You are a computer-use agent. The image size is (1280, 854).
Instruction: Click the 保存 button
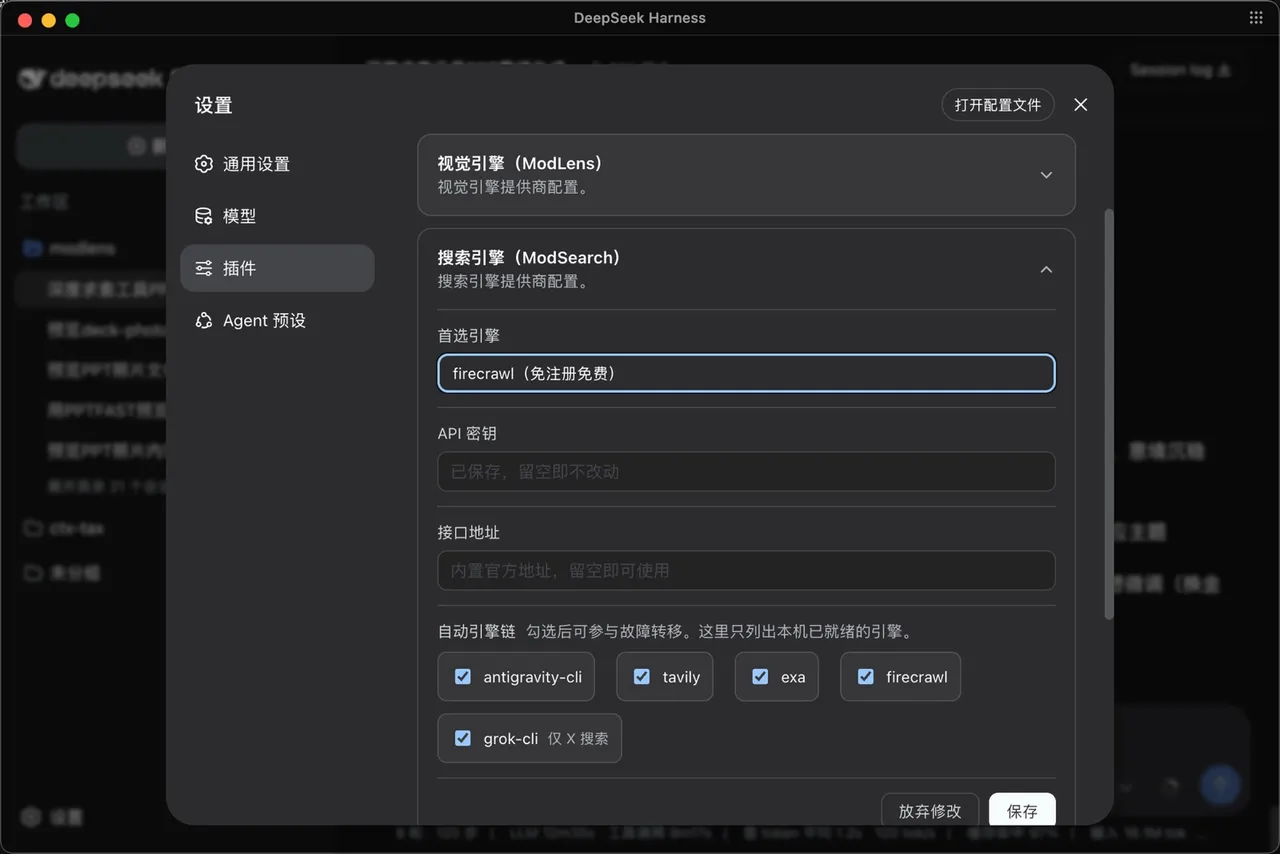click(x=1022, y=811)
